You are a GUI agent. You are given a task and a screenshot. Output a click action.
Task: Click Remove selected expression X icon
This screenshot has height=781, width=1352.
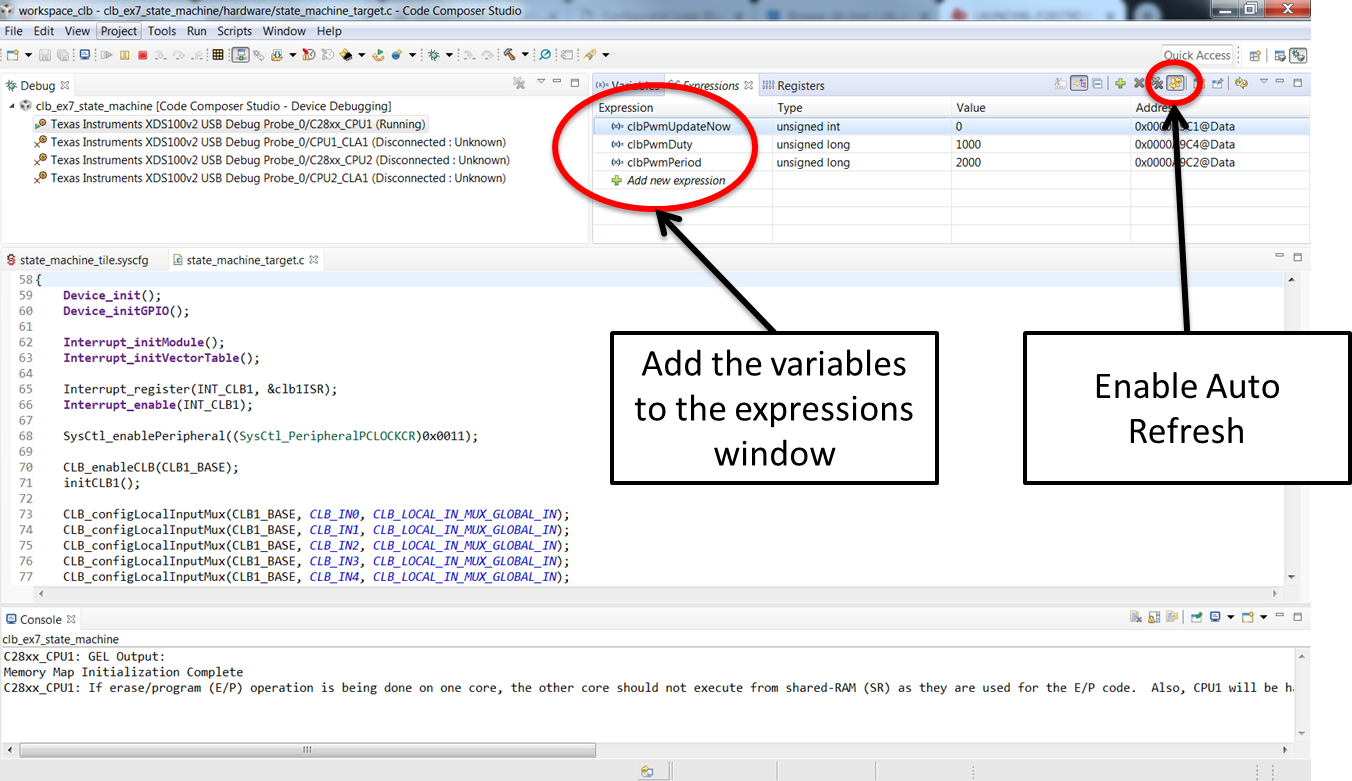click(x=1139, y=83)
